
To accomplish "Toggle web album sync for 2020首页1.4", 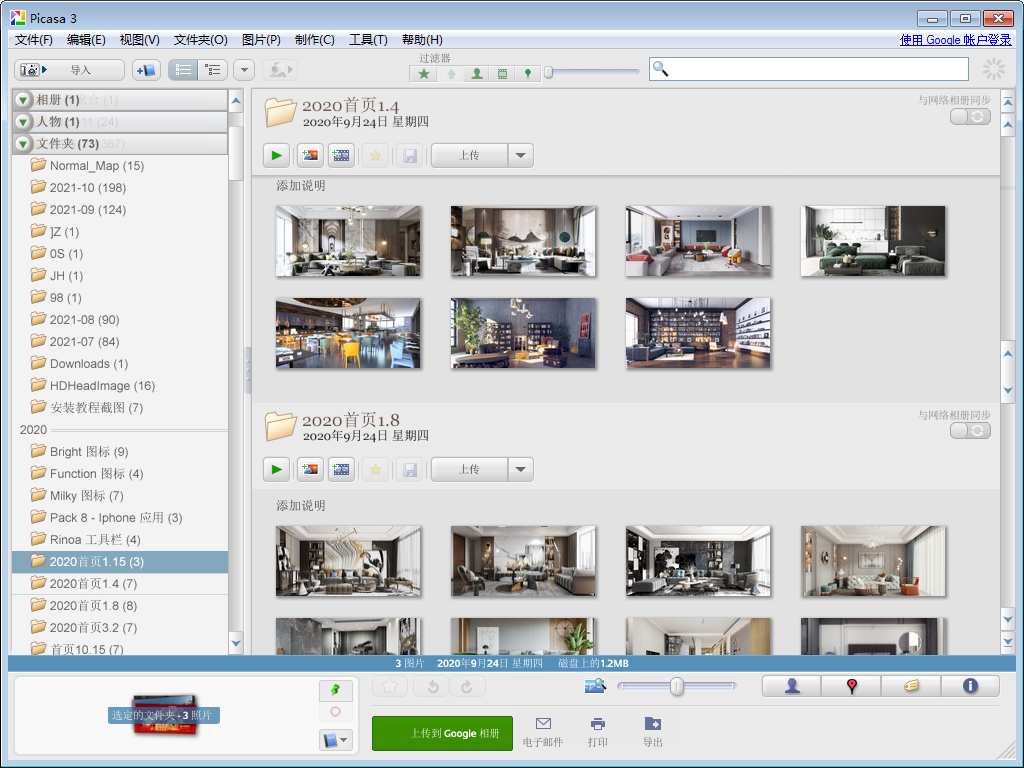I will click(x=970, y=116).
